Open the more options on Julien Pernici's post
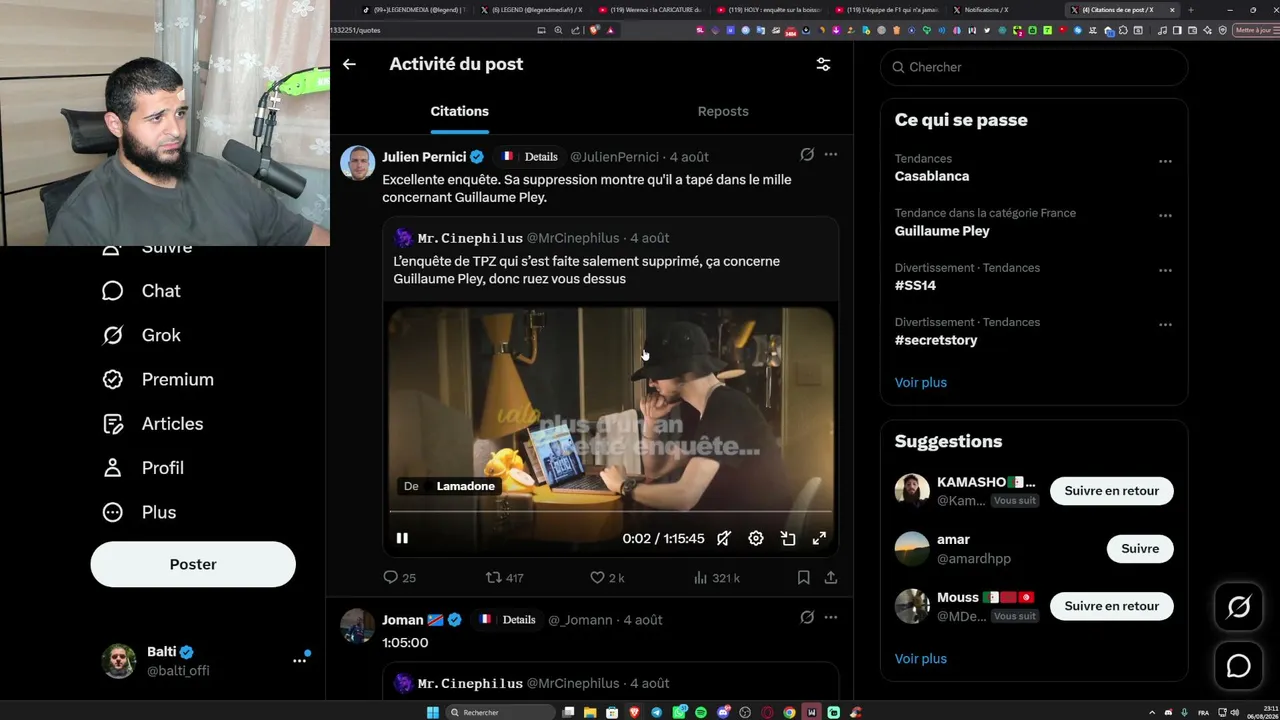Image resolution: width=1280 pixels, height=720 pixels. (x=831, y=155)
